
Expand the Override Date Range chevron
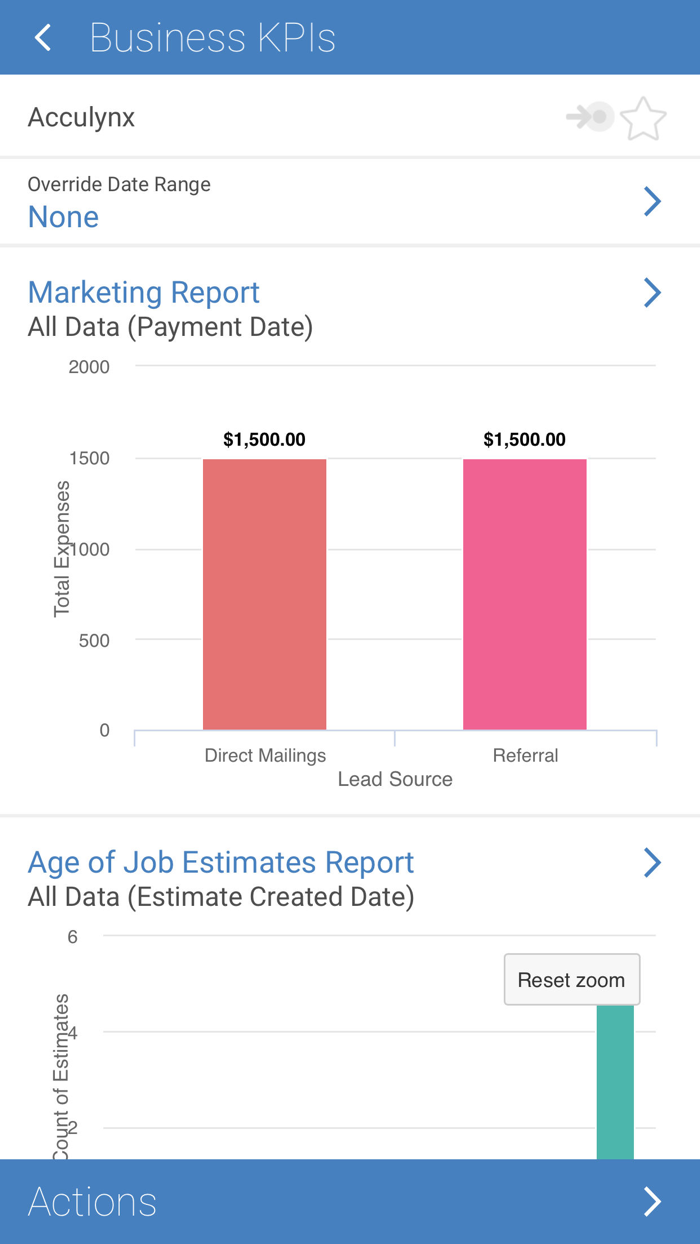pos(652,201)
